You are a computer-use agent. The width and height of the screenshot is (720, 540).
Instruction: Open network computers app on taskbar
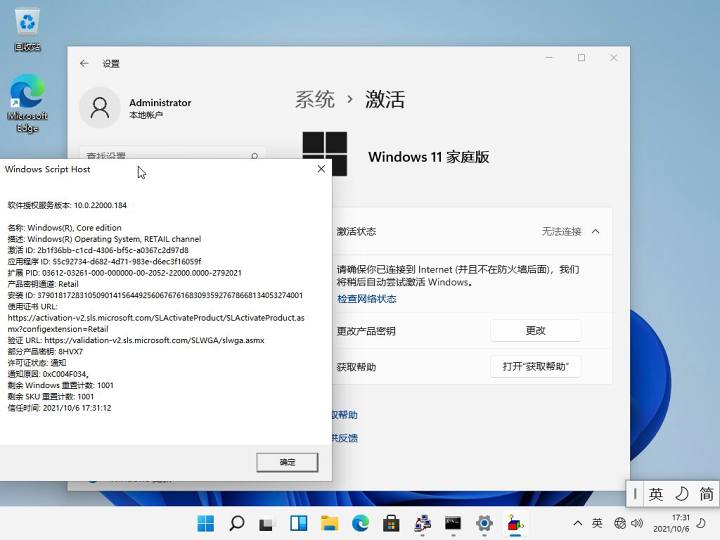[422, 523]
